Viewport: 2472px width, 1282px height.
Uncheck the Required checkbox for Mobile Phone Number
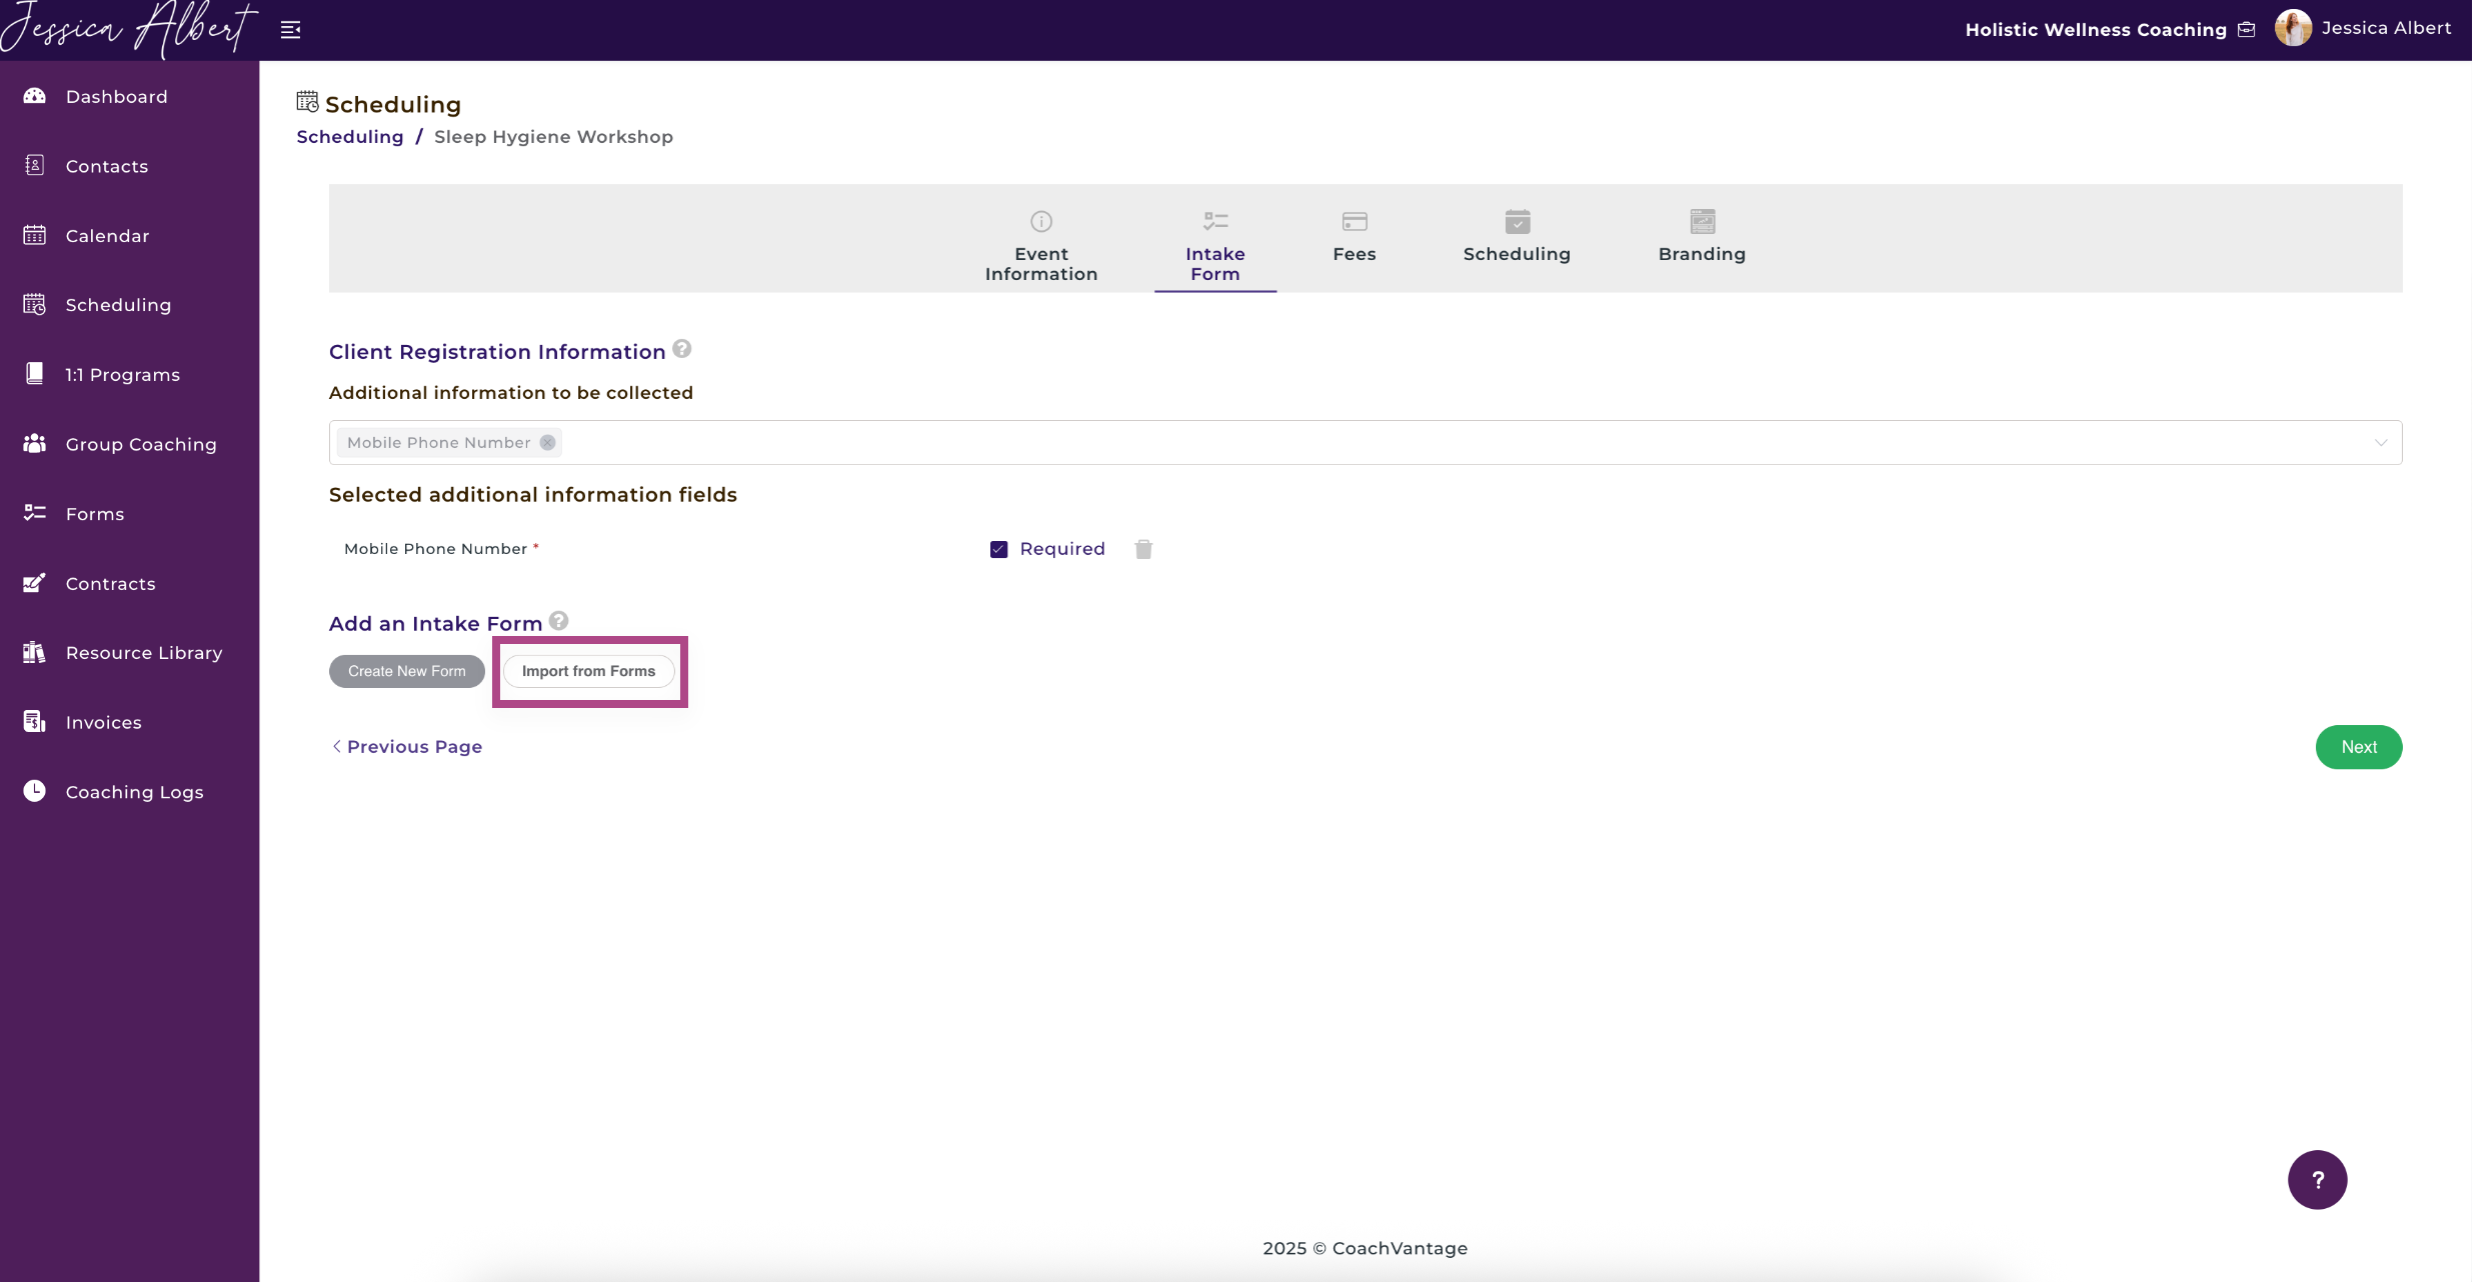click(x=998, y=549)
